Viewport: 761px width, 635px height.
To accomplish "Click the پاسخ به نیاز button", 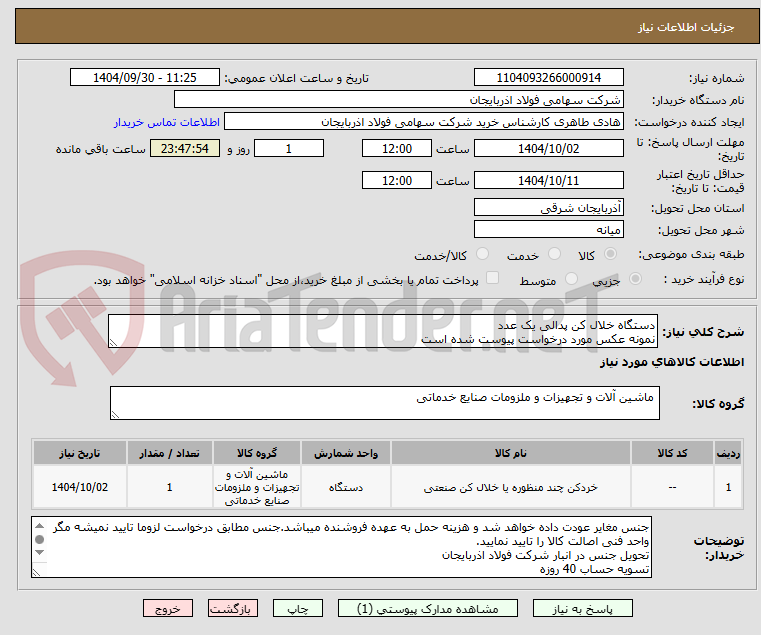I will [582, 608].
